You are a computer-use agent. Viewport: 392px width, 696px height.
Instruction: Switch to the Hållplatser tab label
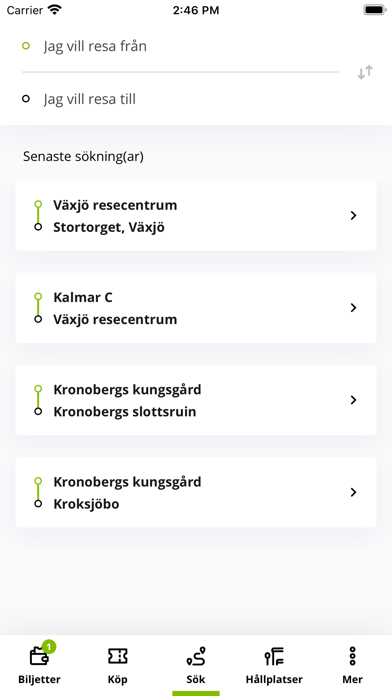pyautogui.click(x=274, y=679)
